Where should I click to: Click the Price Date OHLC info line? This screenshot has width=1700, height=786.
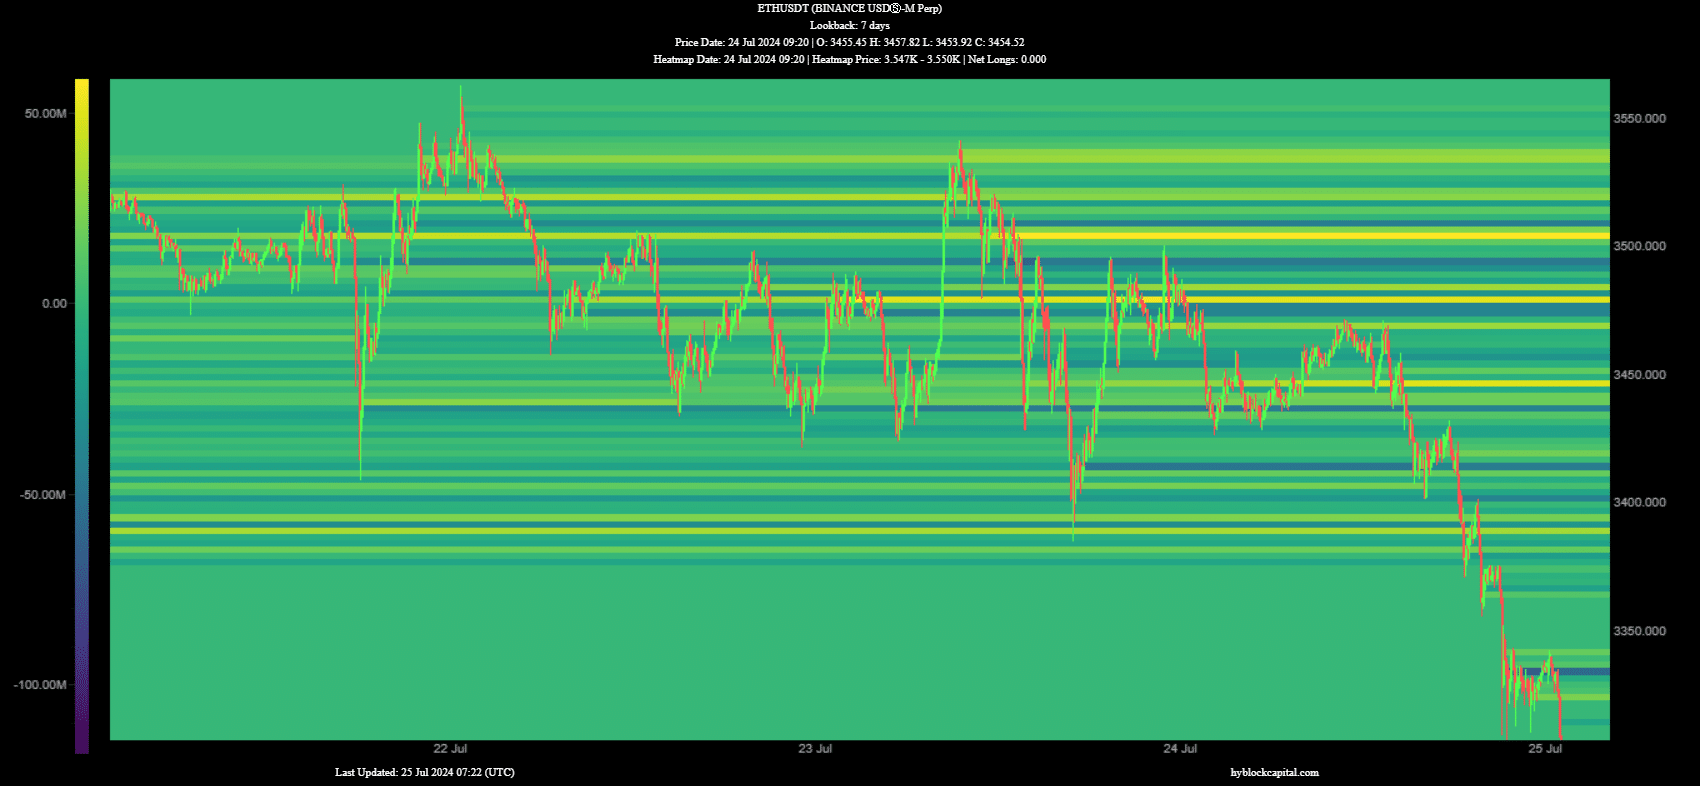click(x=849, y=42)
